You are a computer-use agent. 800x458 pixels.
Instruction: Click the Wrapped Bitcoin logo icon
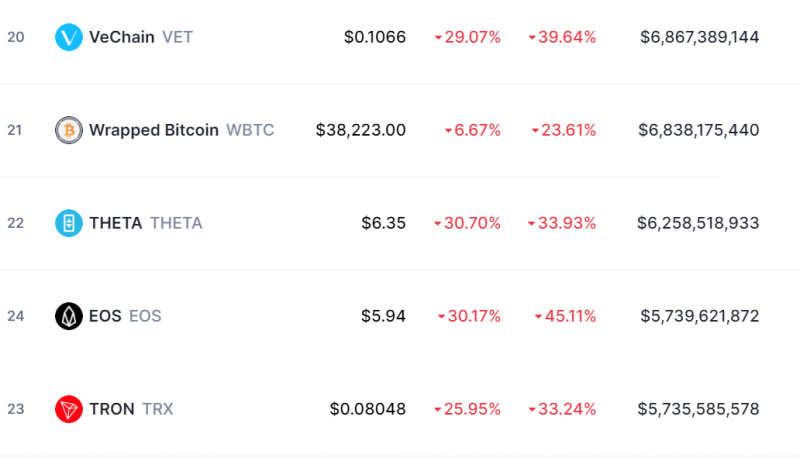pos(69,130)
